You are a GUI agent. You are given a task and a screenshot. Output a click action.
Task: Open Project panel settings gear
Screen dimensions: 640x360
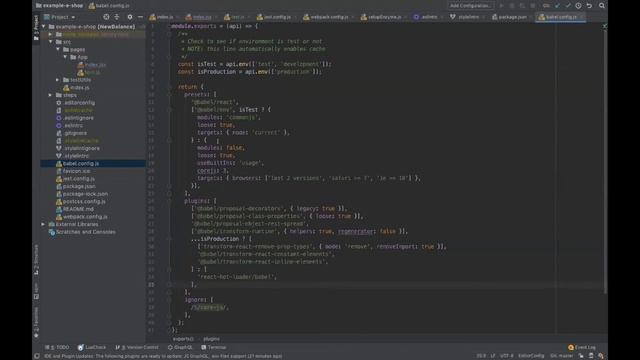coord(130,17)
